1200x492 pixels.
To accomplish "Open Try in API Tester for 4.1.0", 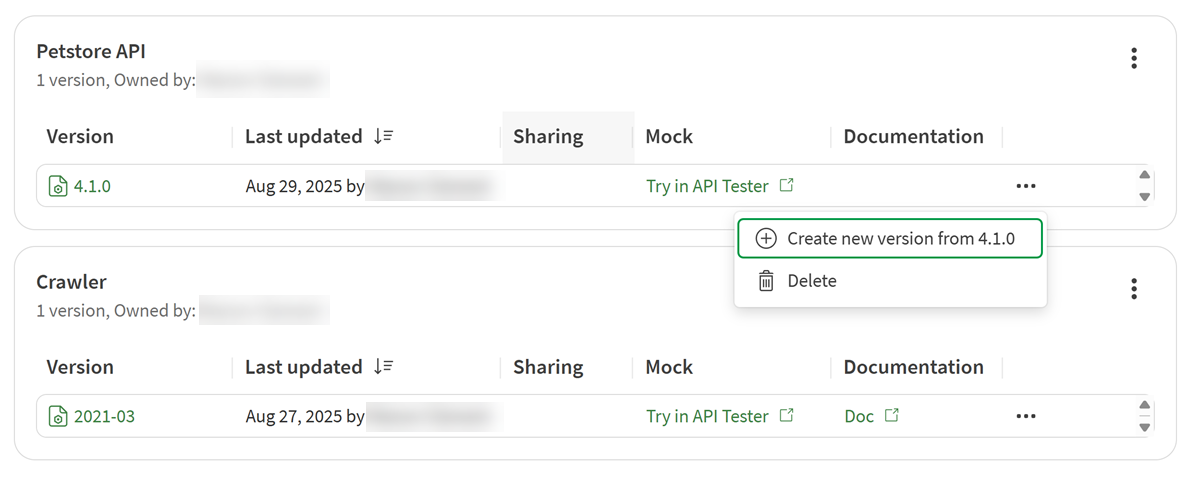I will tap(707, 186).
